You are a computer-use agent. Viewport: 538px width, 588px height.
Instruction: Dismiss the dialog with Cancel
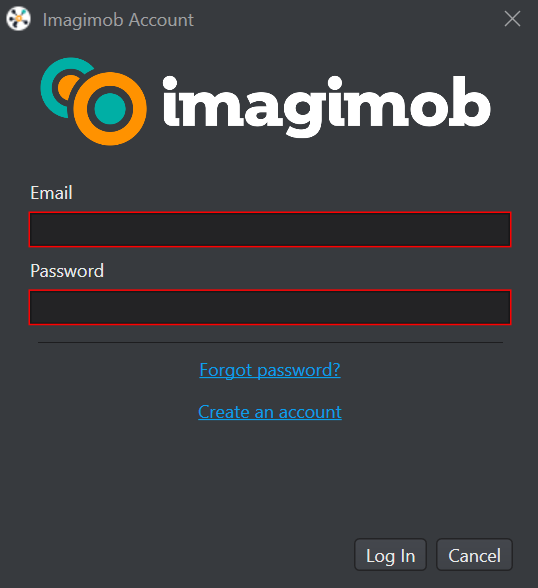[474, 555]
